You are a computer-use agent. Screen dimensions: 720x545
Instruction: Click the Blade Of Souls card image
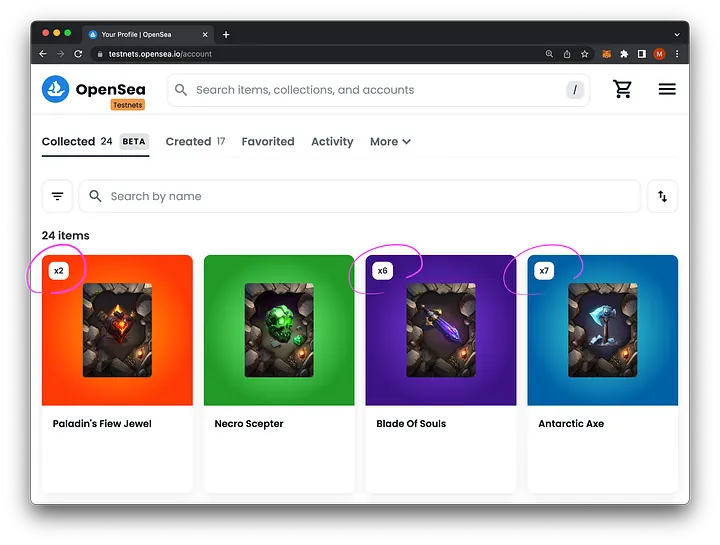pos(440,330)
